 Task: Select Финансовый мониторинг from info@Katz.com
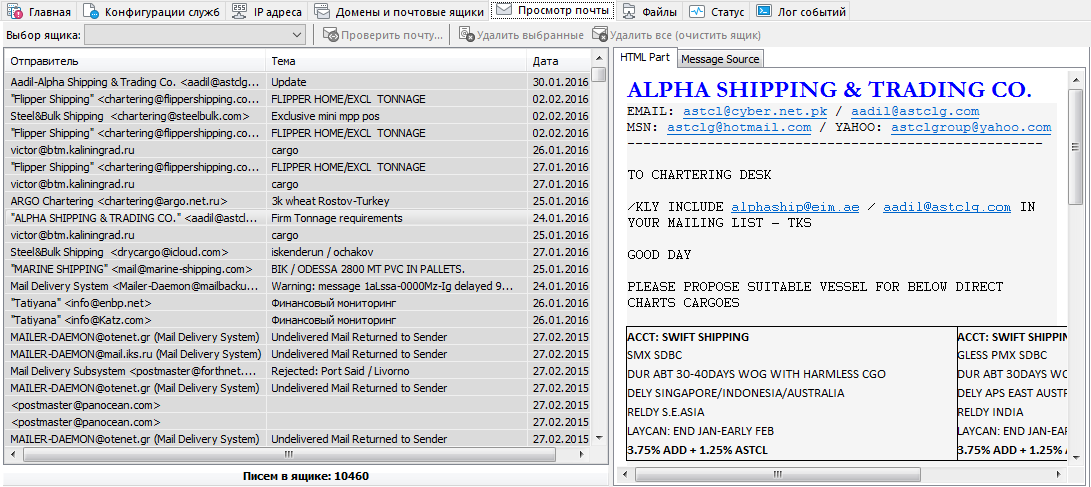[x=298, y=320]
